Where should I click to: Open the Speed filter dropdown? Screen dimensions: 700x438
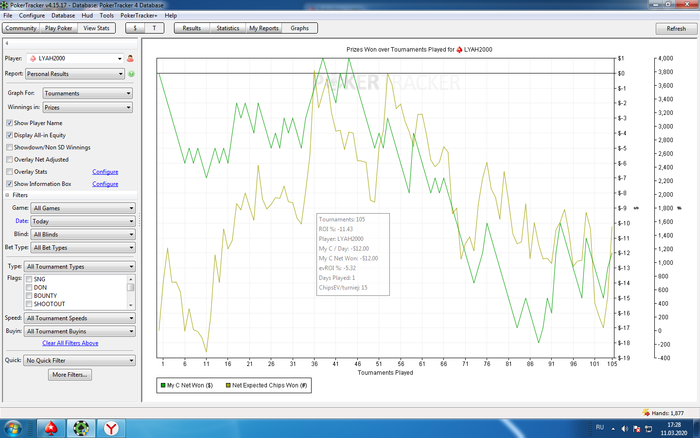pos(80,317)
